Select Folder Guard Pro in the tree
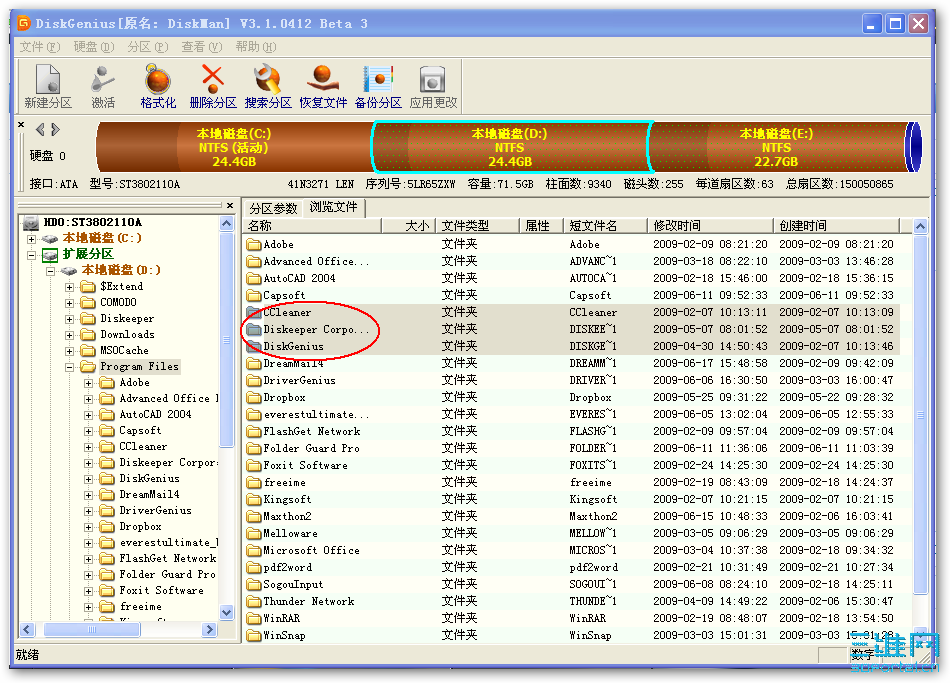 tap(167, 575)
